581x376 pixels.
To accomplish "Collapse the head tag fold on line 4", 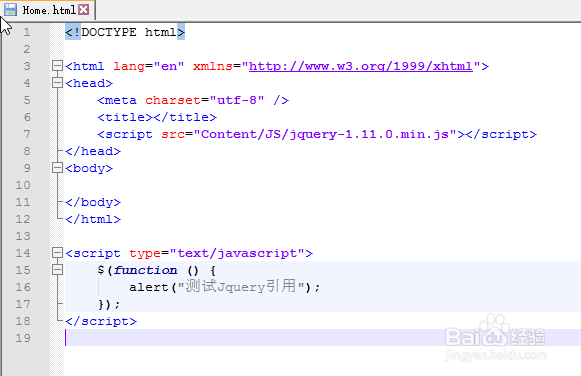I will click(x=57, y=83).
